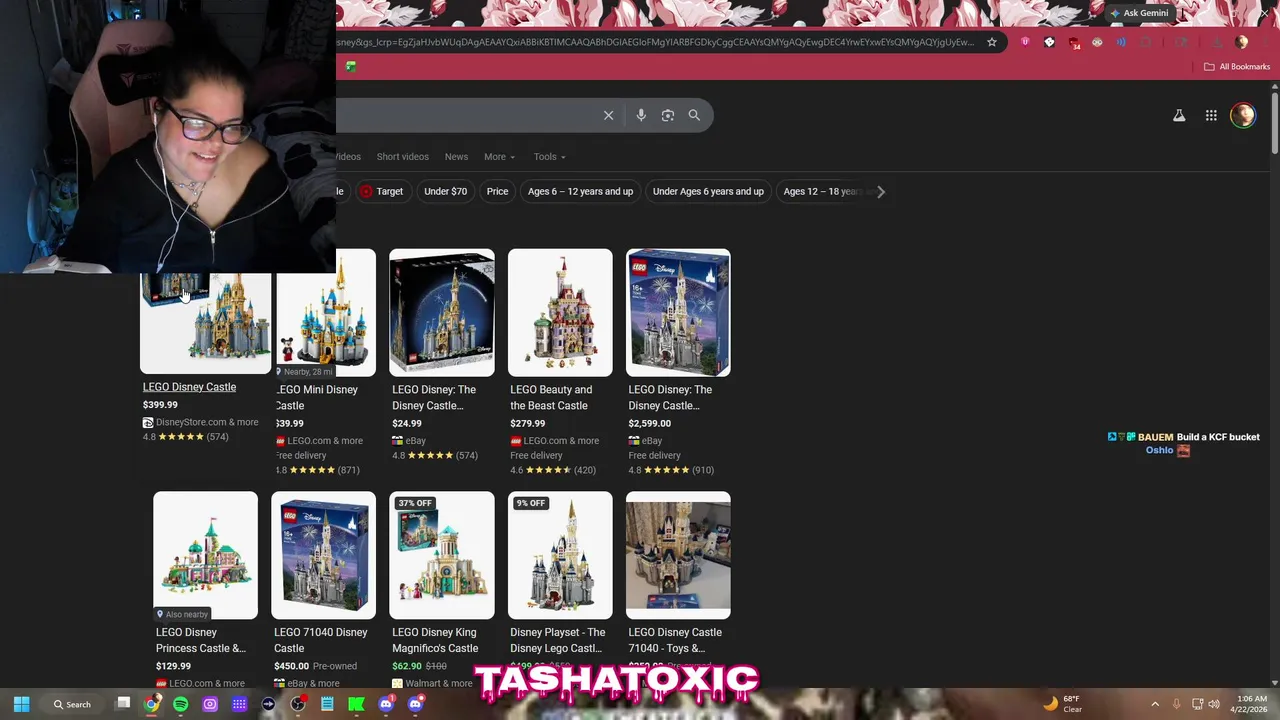
Task: Switch to News results tab
Action: click(x=456, y=156)
